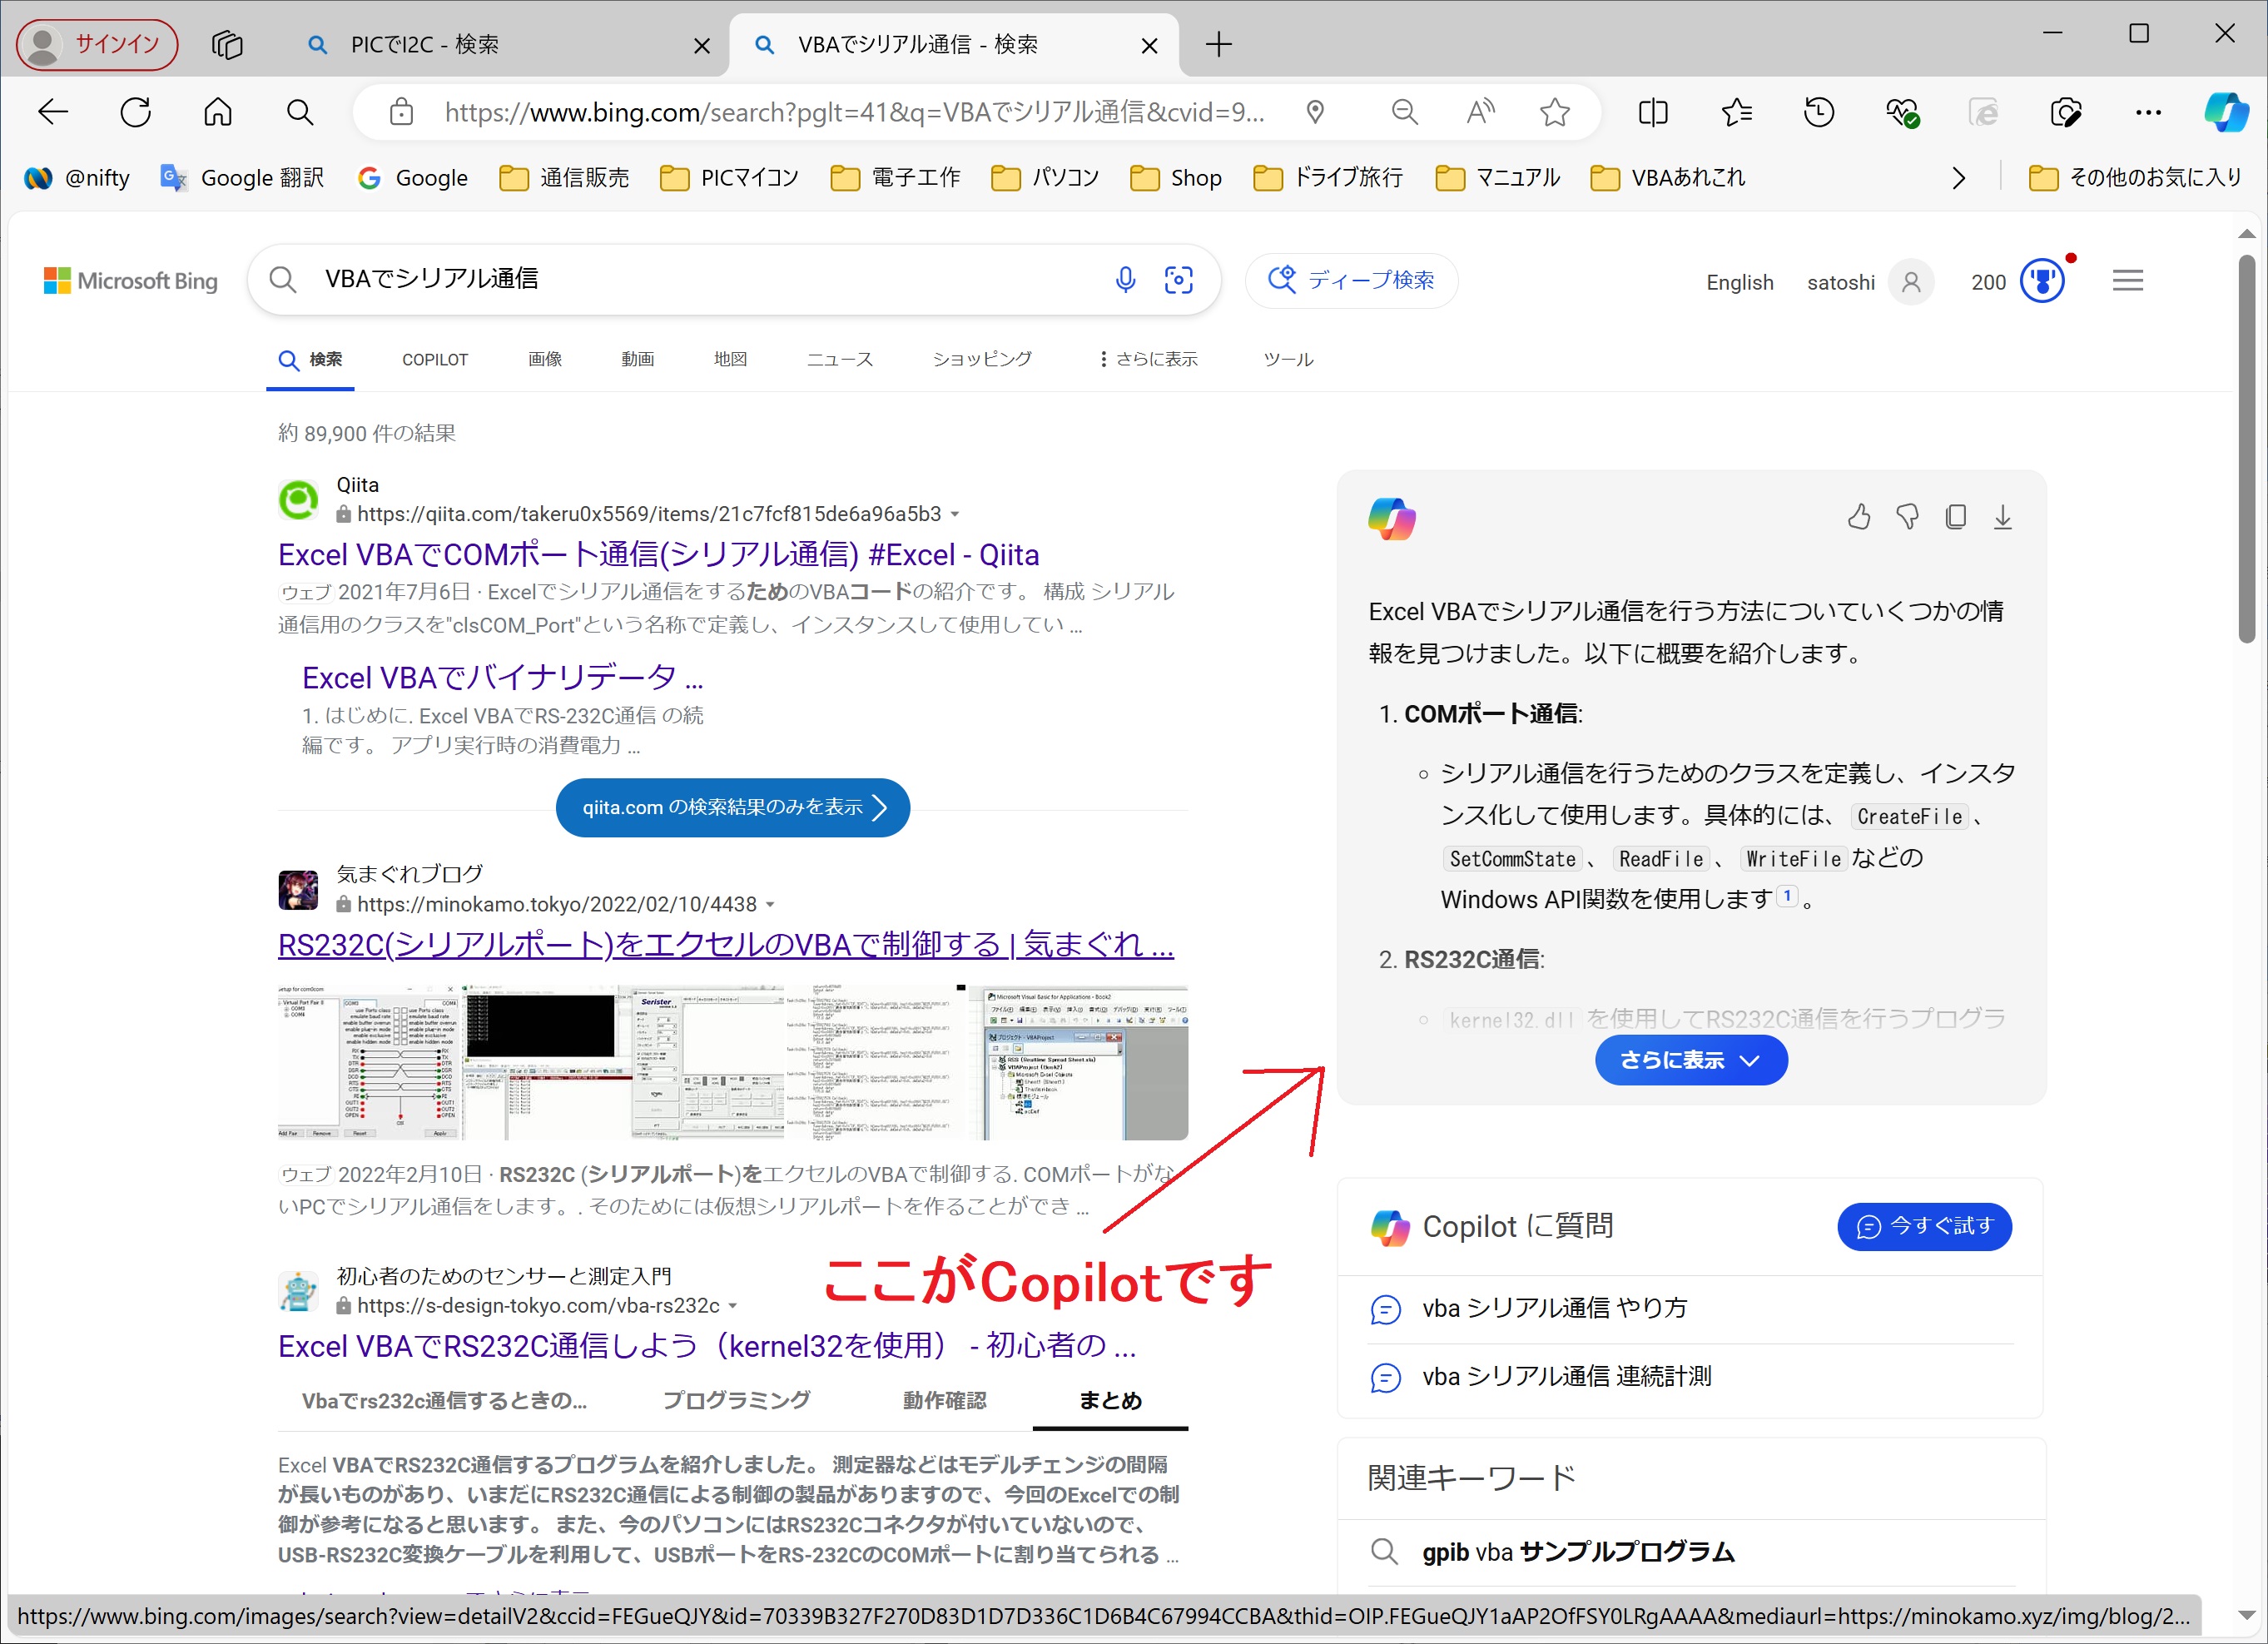Open Bing visual search camera icon
This screenshot has height=1644, width=2268.
(1179, 279)
